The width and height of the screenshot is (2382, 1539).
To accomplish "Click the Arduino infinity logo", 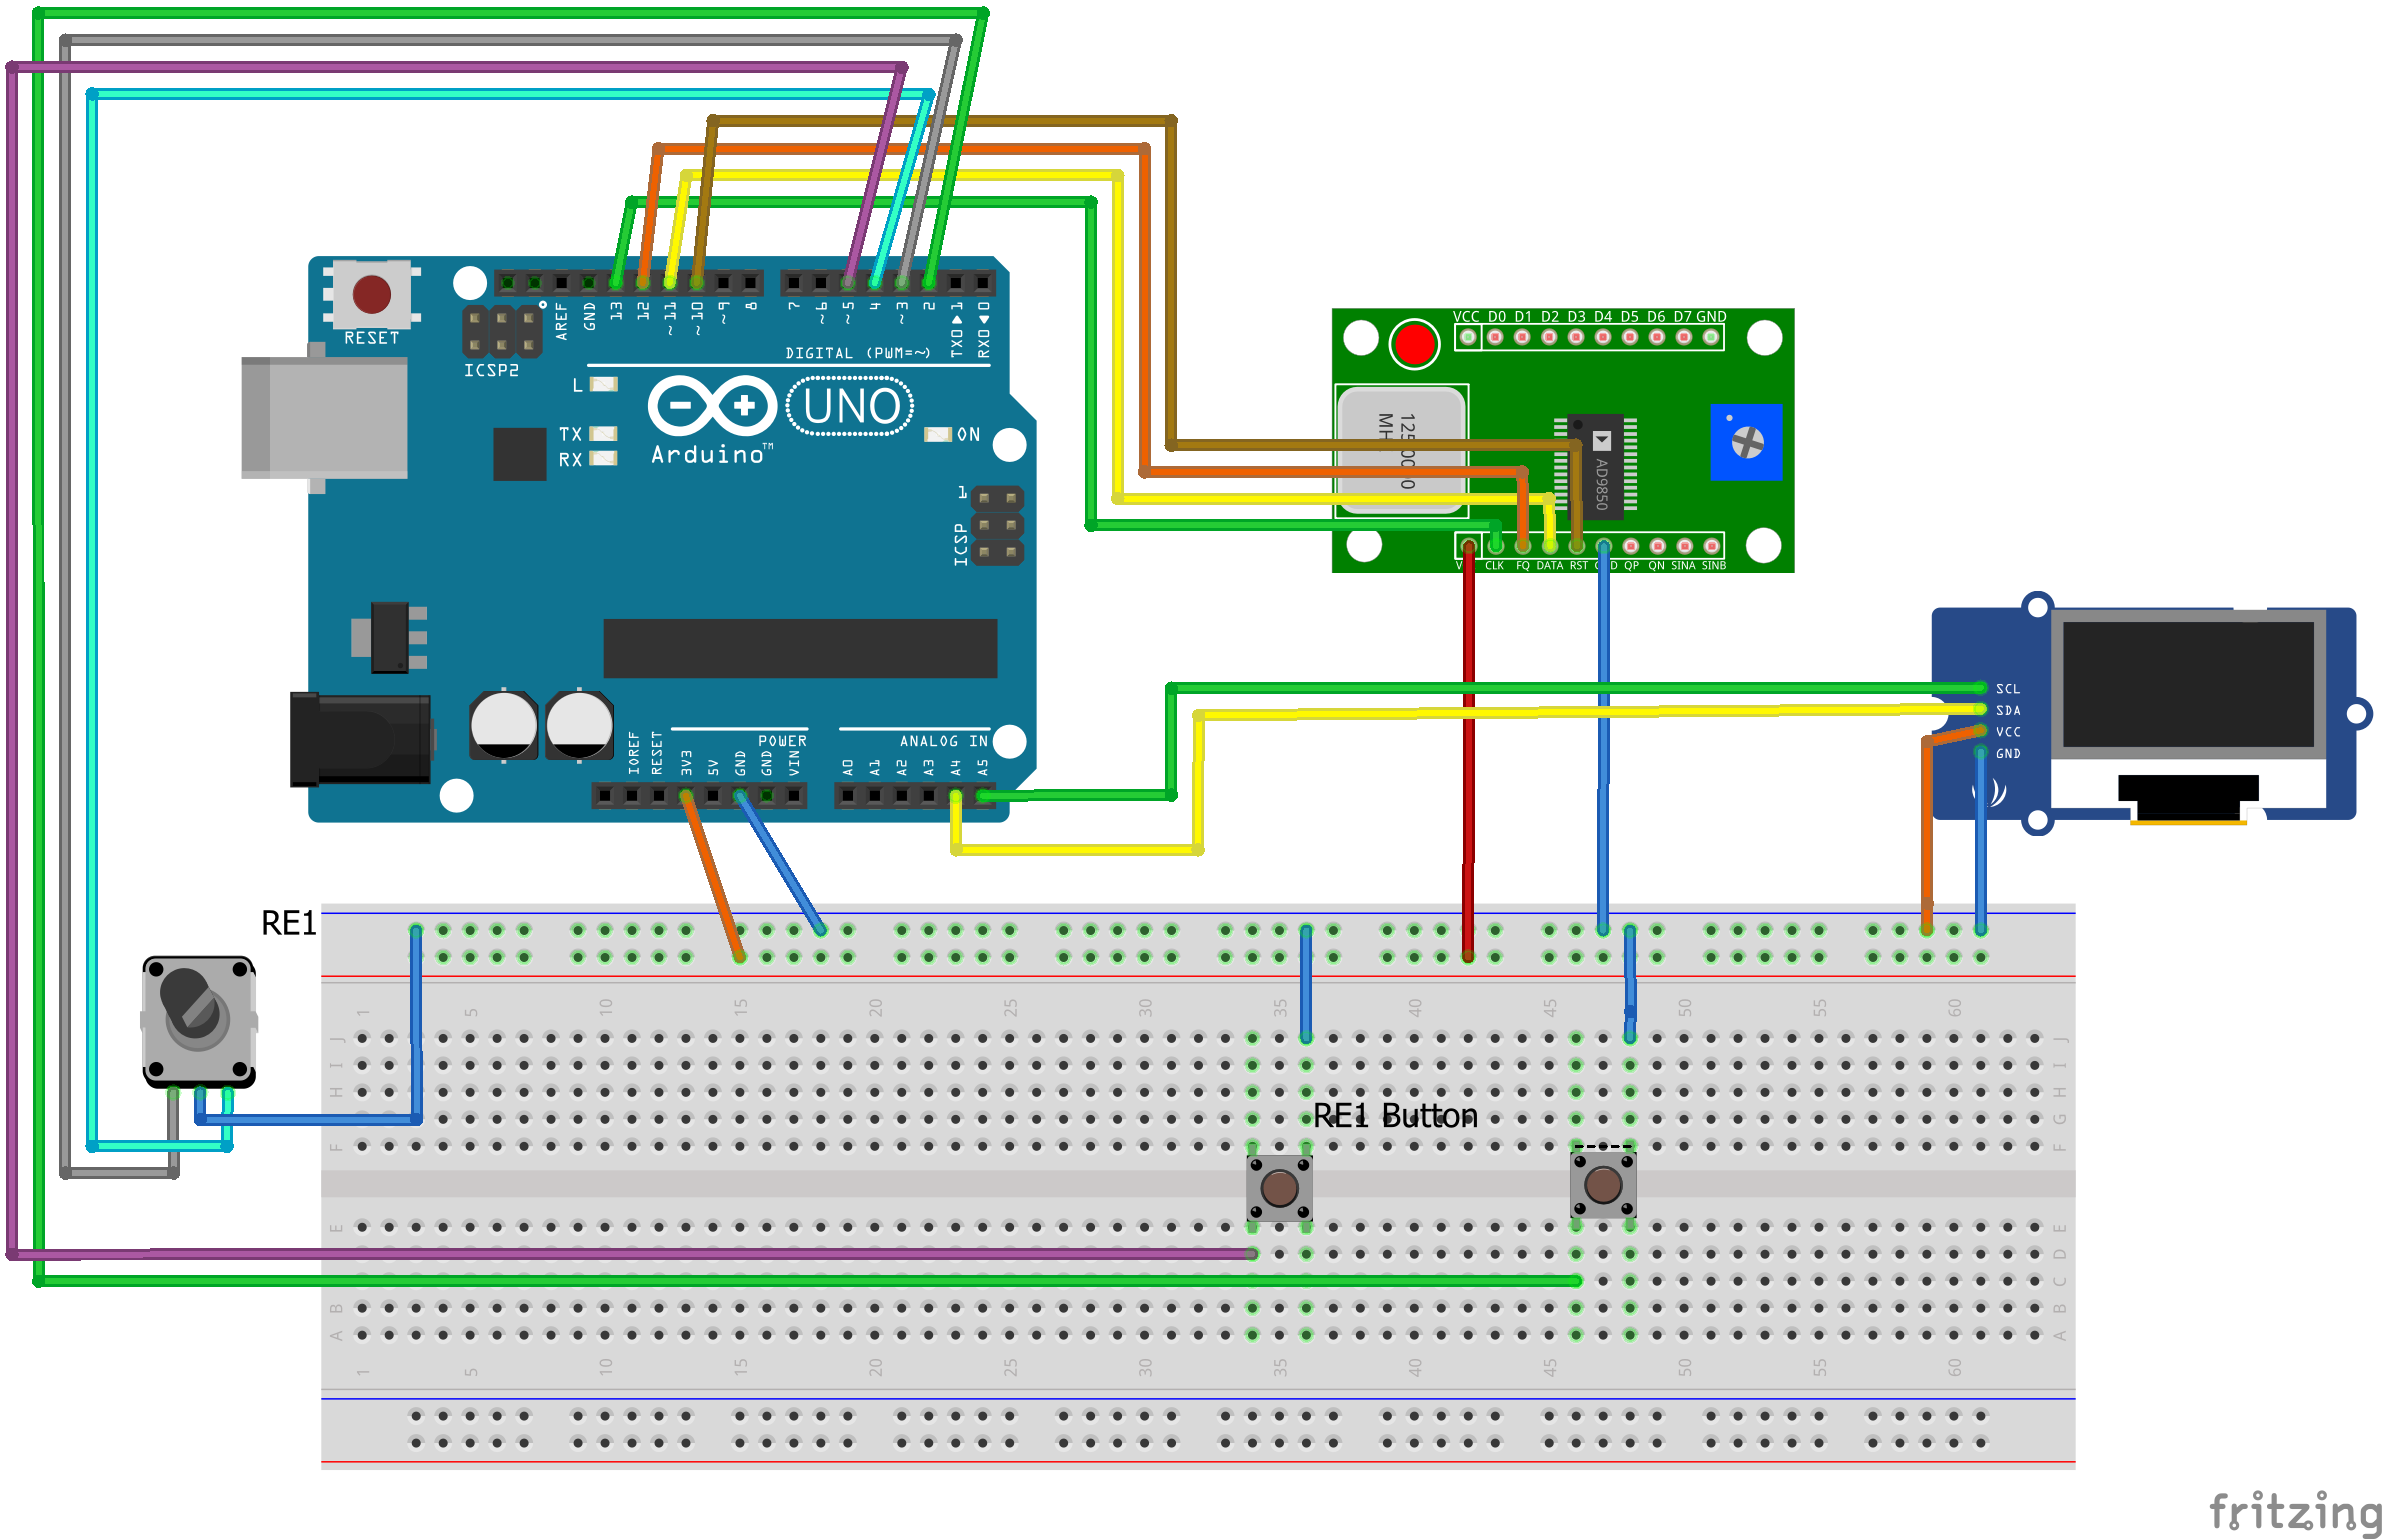I will point(712,406).
